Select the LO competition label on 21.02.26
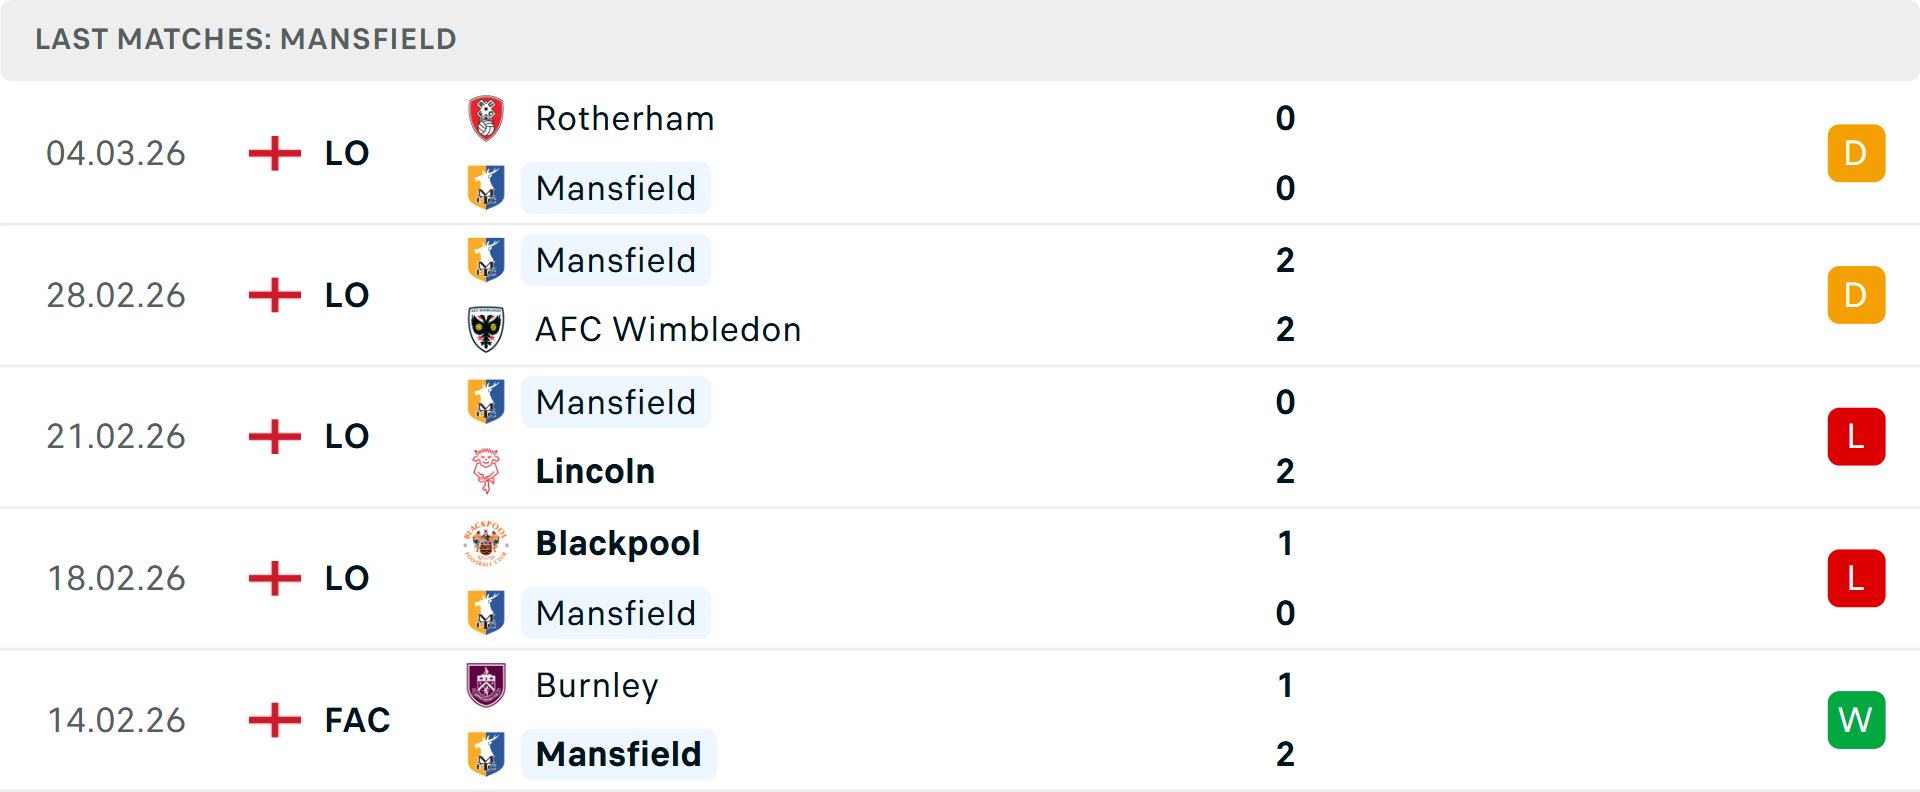This screenshot has width=1920, height=792. [x=345, y=436]
